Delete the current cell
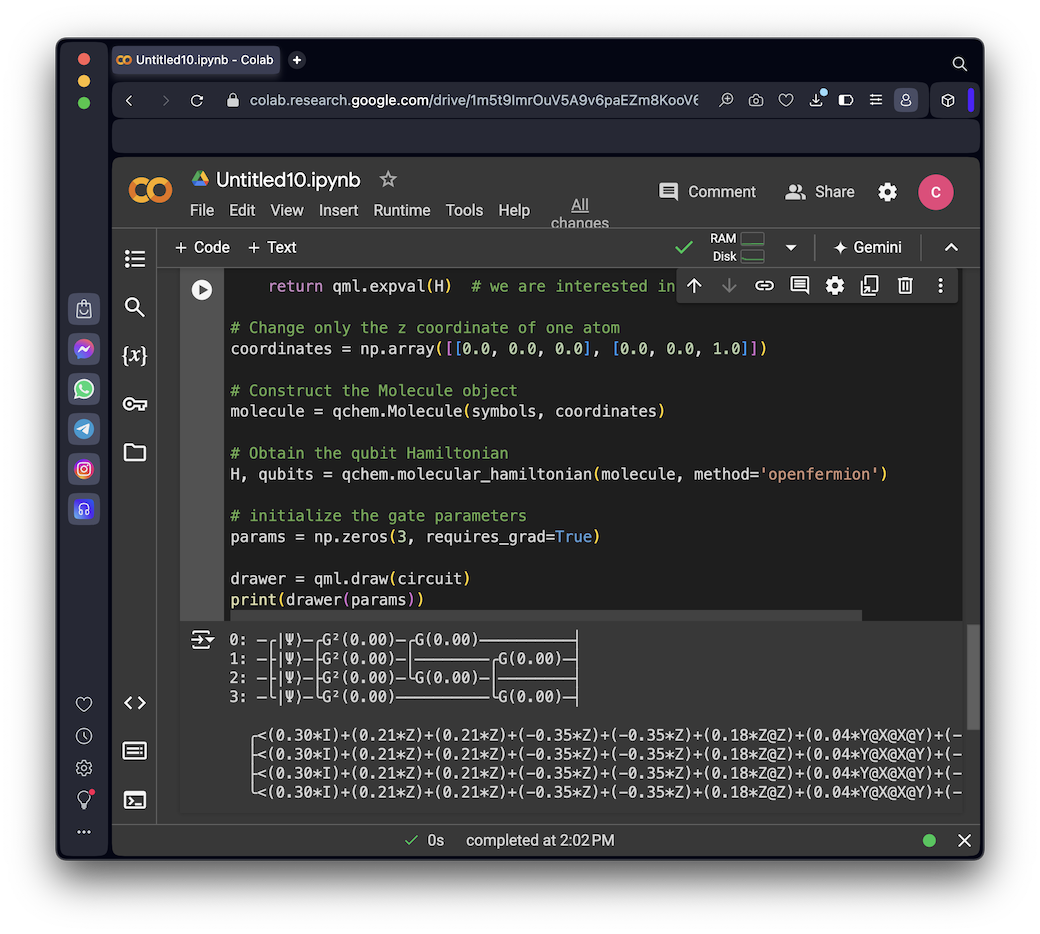The height and width of the screenshot is (934, 1040). click(x=905, y=286)
